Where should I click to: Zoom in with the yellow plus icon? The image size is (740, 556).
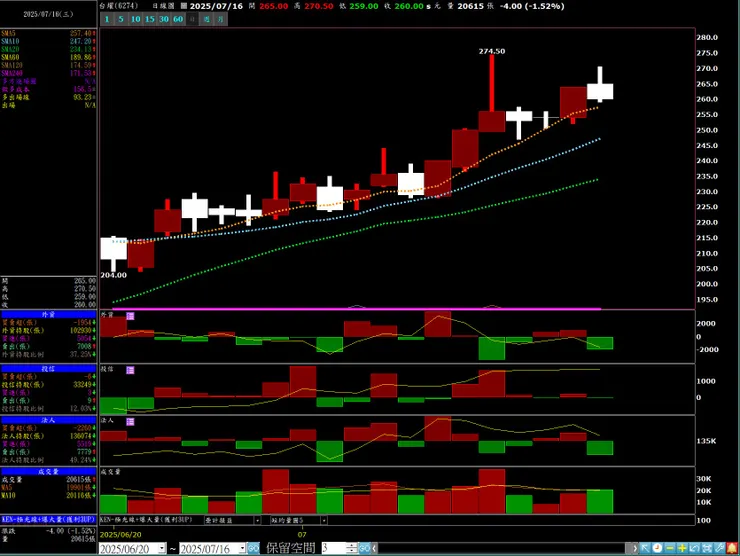click(682, 548)
